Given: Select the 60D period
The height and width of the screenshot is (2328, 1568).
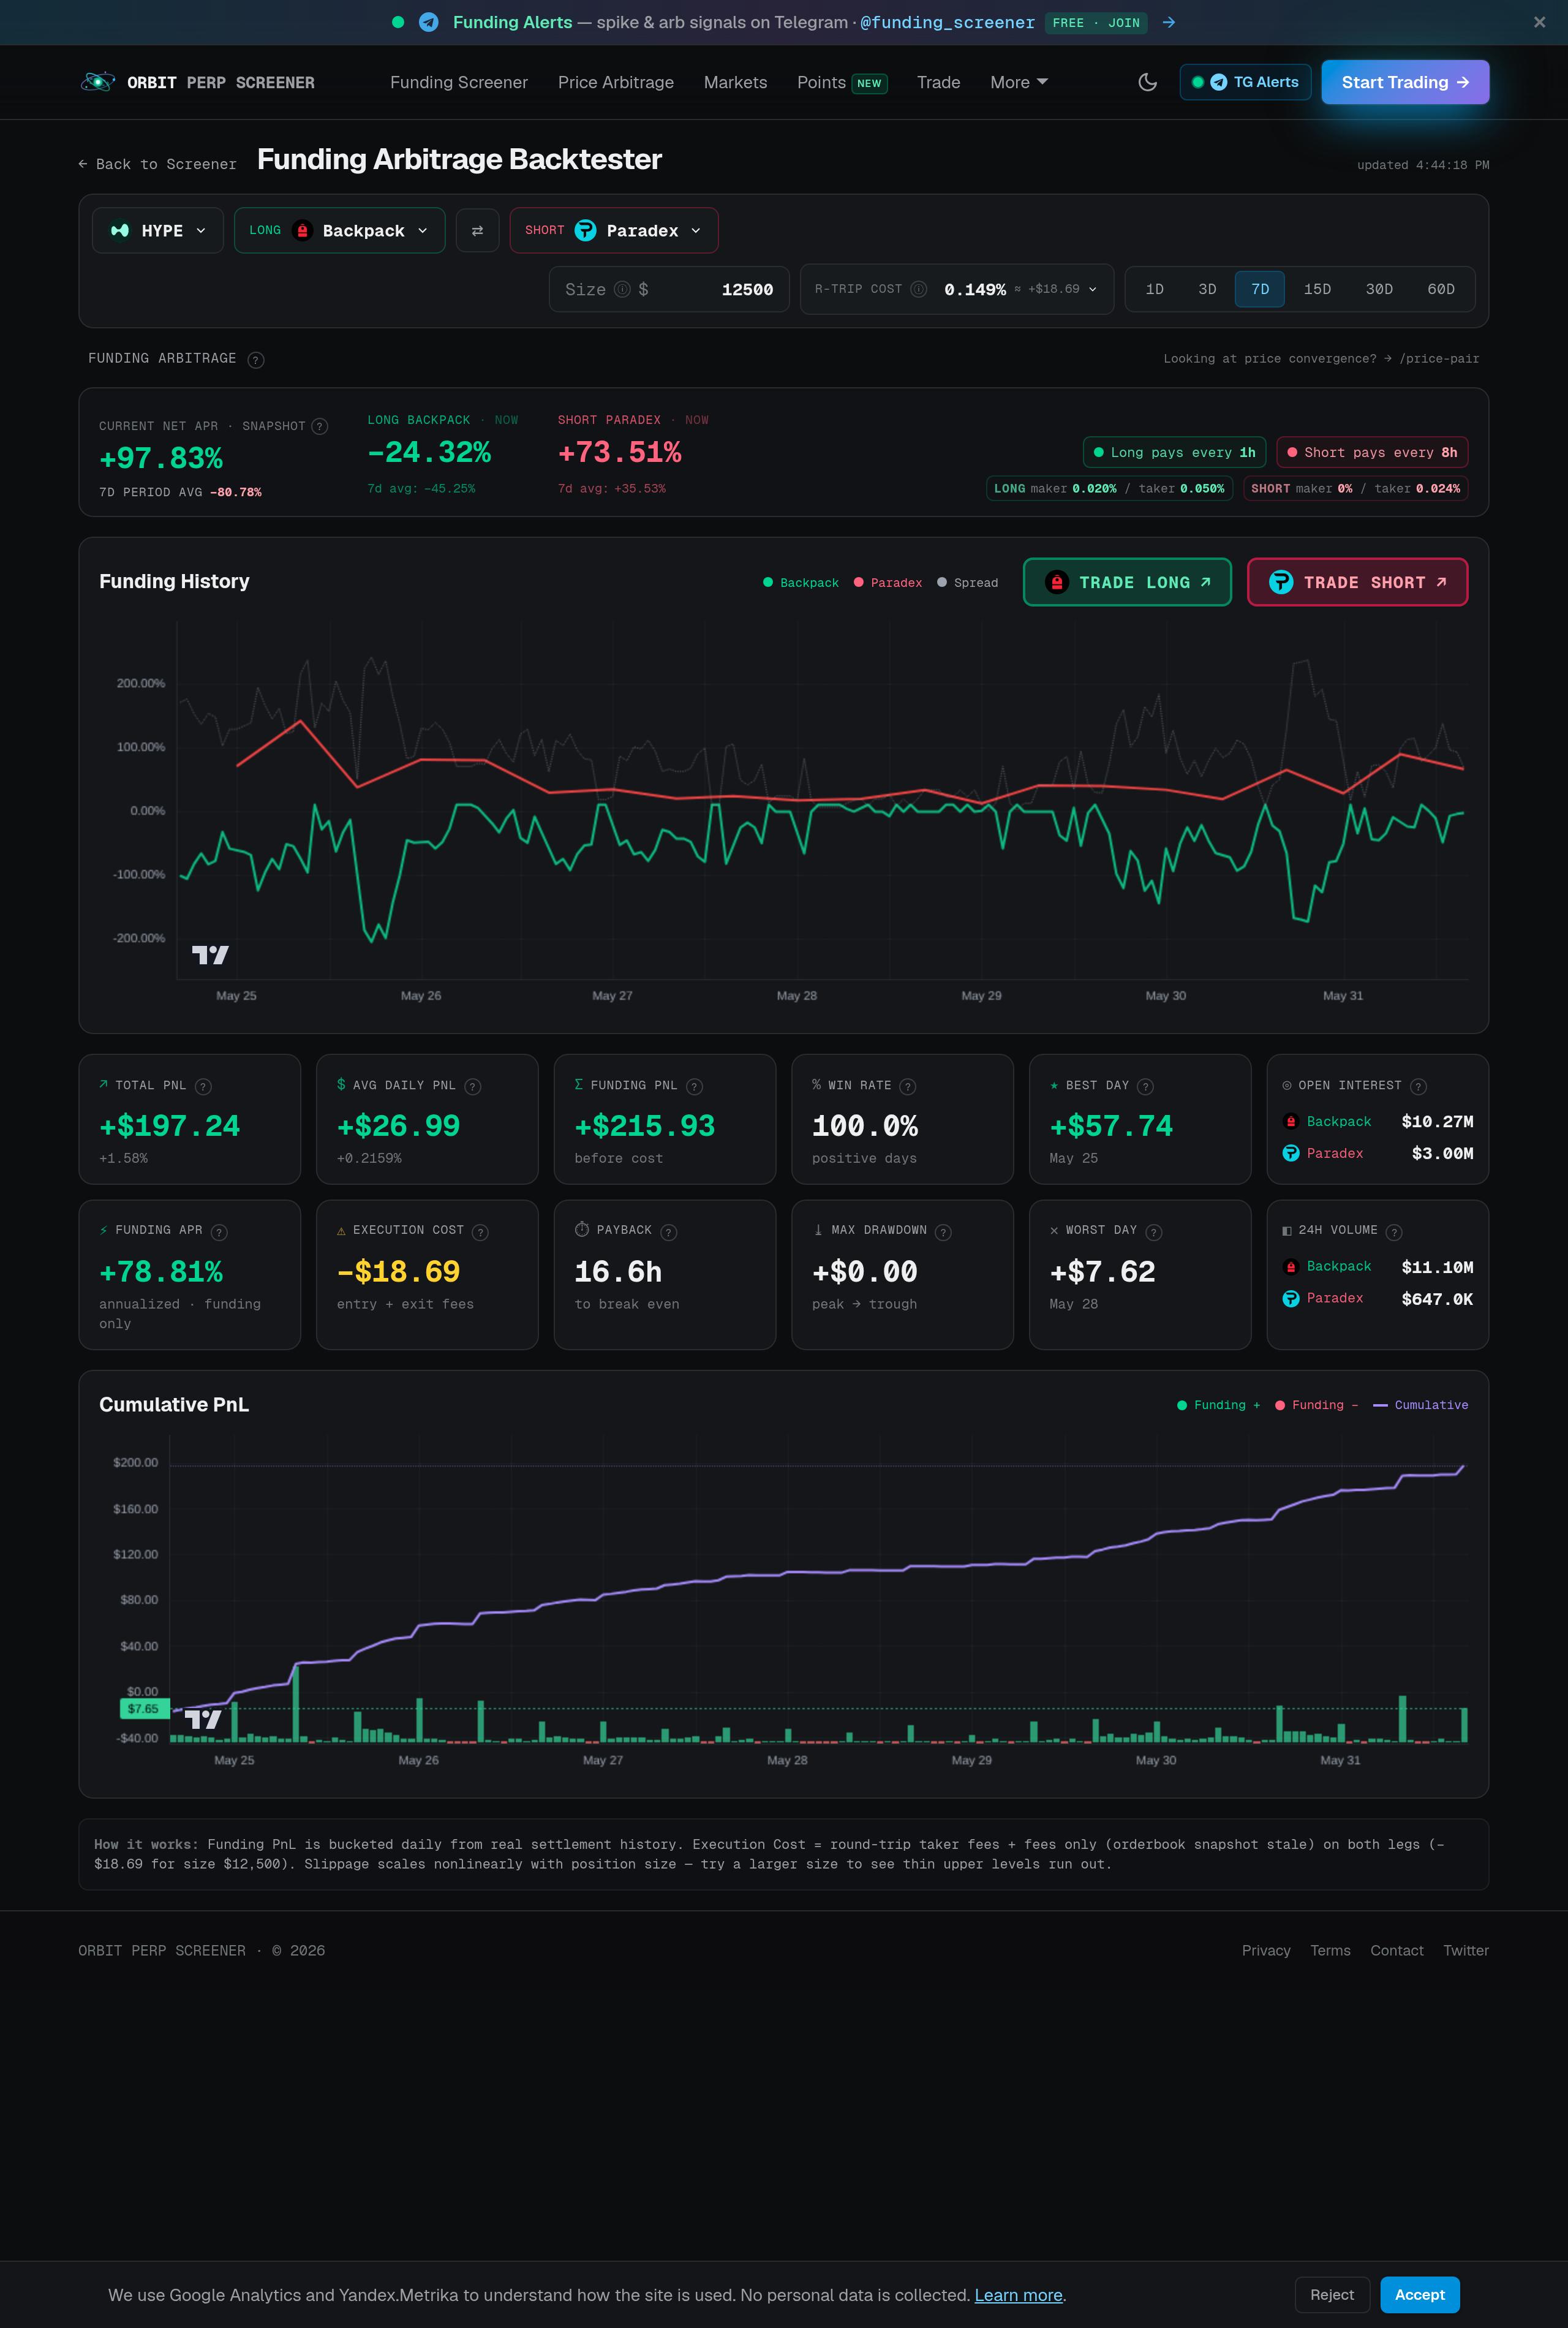Looking at the screenshot, I should pyautogui.click(x=1440, y=289).
